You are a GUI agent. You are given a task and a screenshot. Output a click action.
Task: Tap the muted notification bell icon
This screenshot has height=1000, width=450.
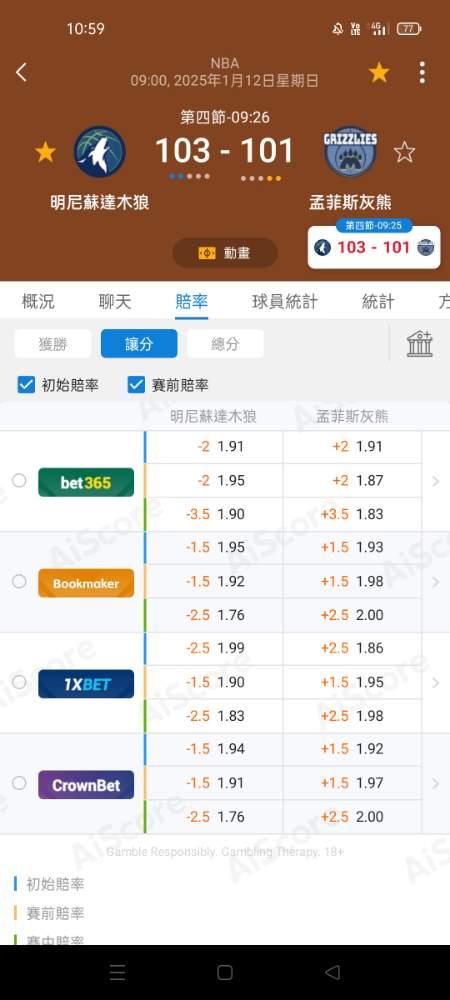coord(338,29)
